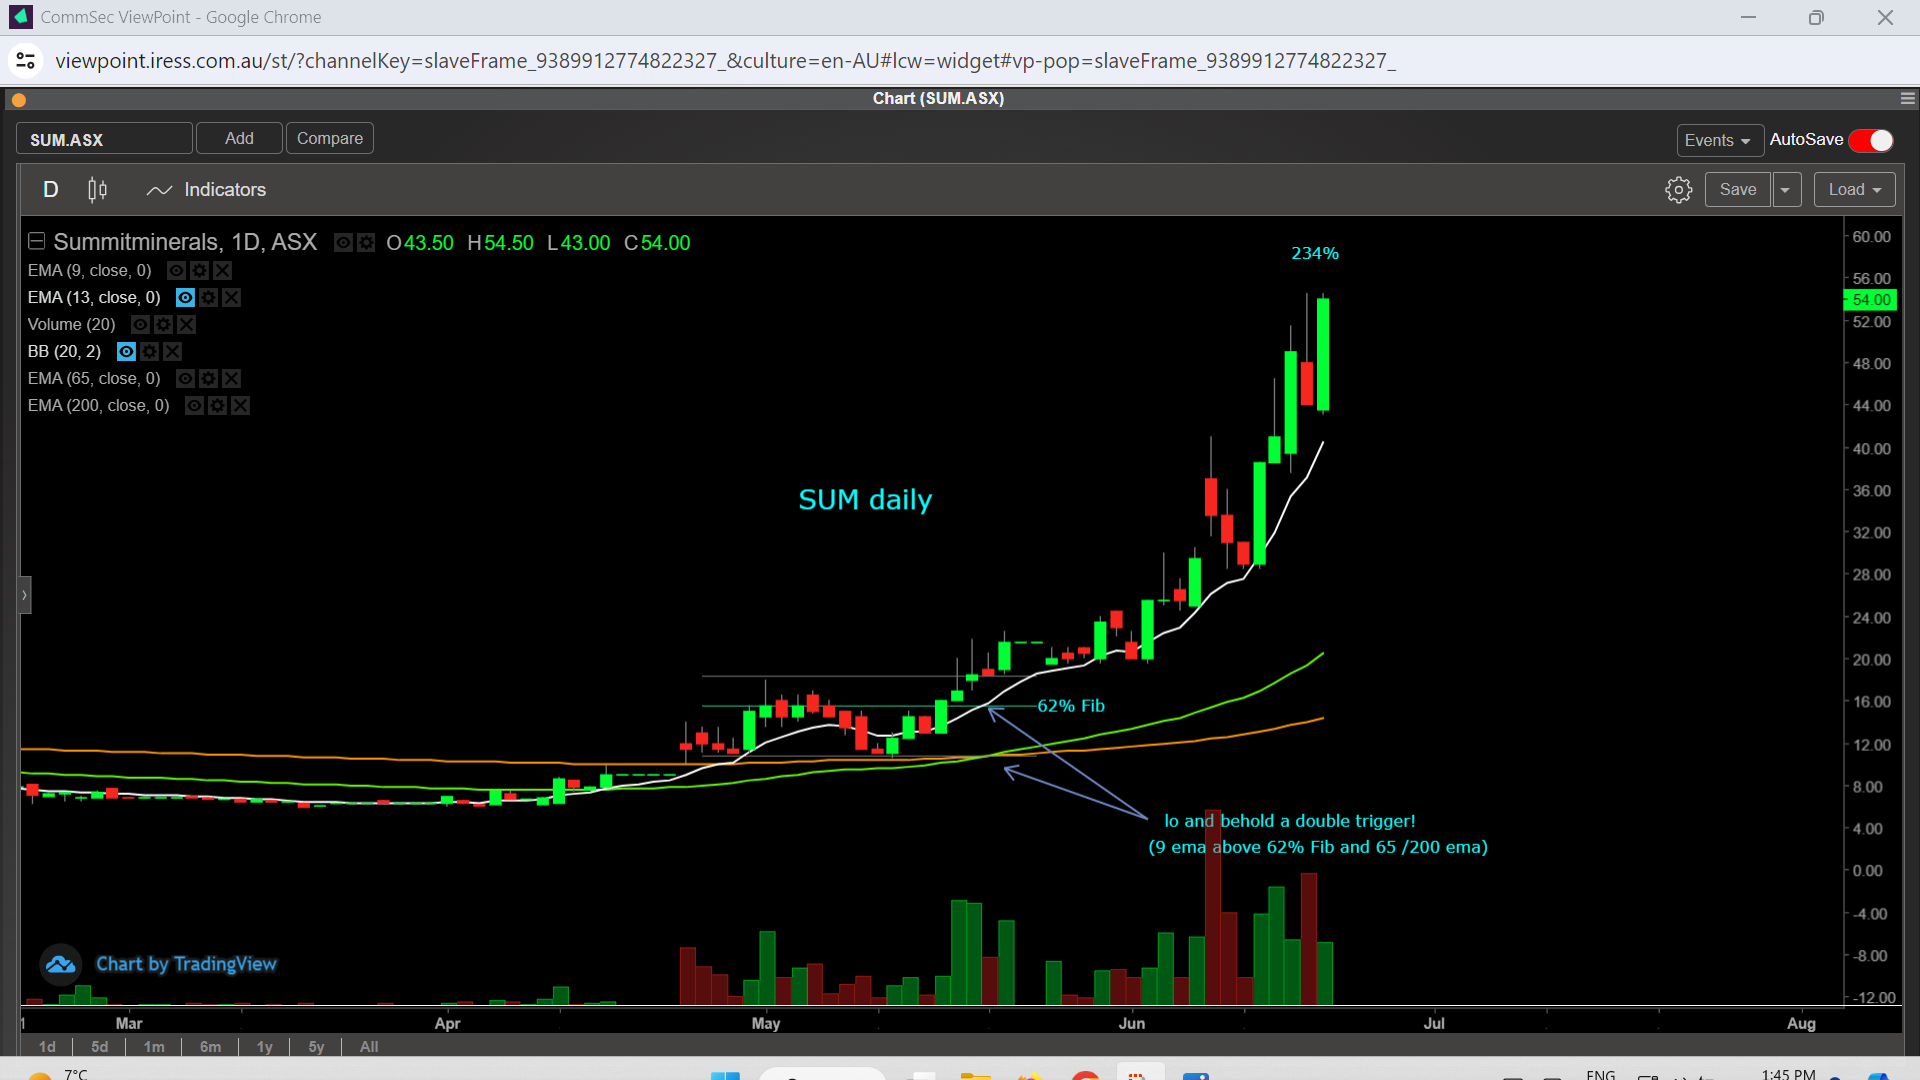Open chart settings gear in toolbar
1920x1080 pixels.
[x=1679, y=190]
